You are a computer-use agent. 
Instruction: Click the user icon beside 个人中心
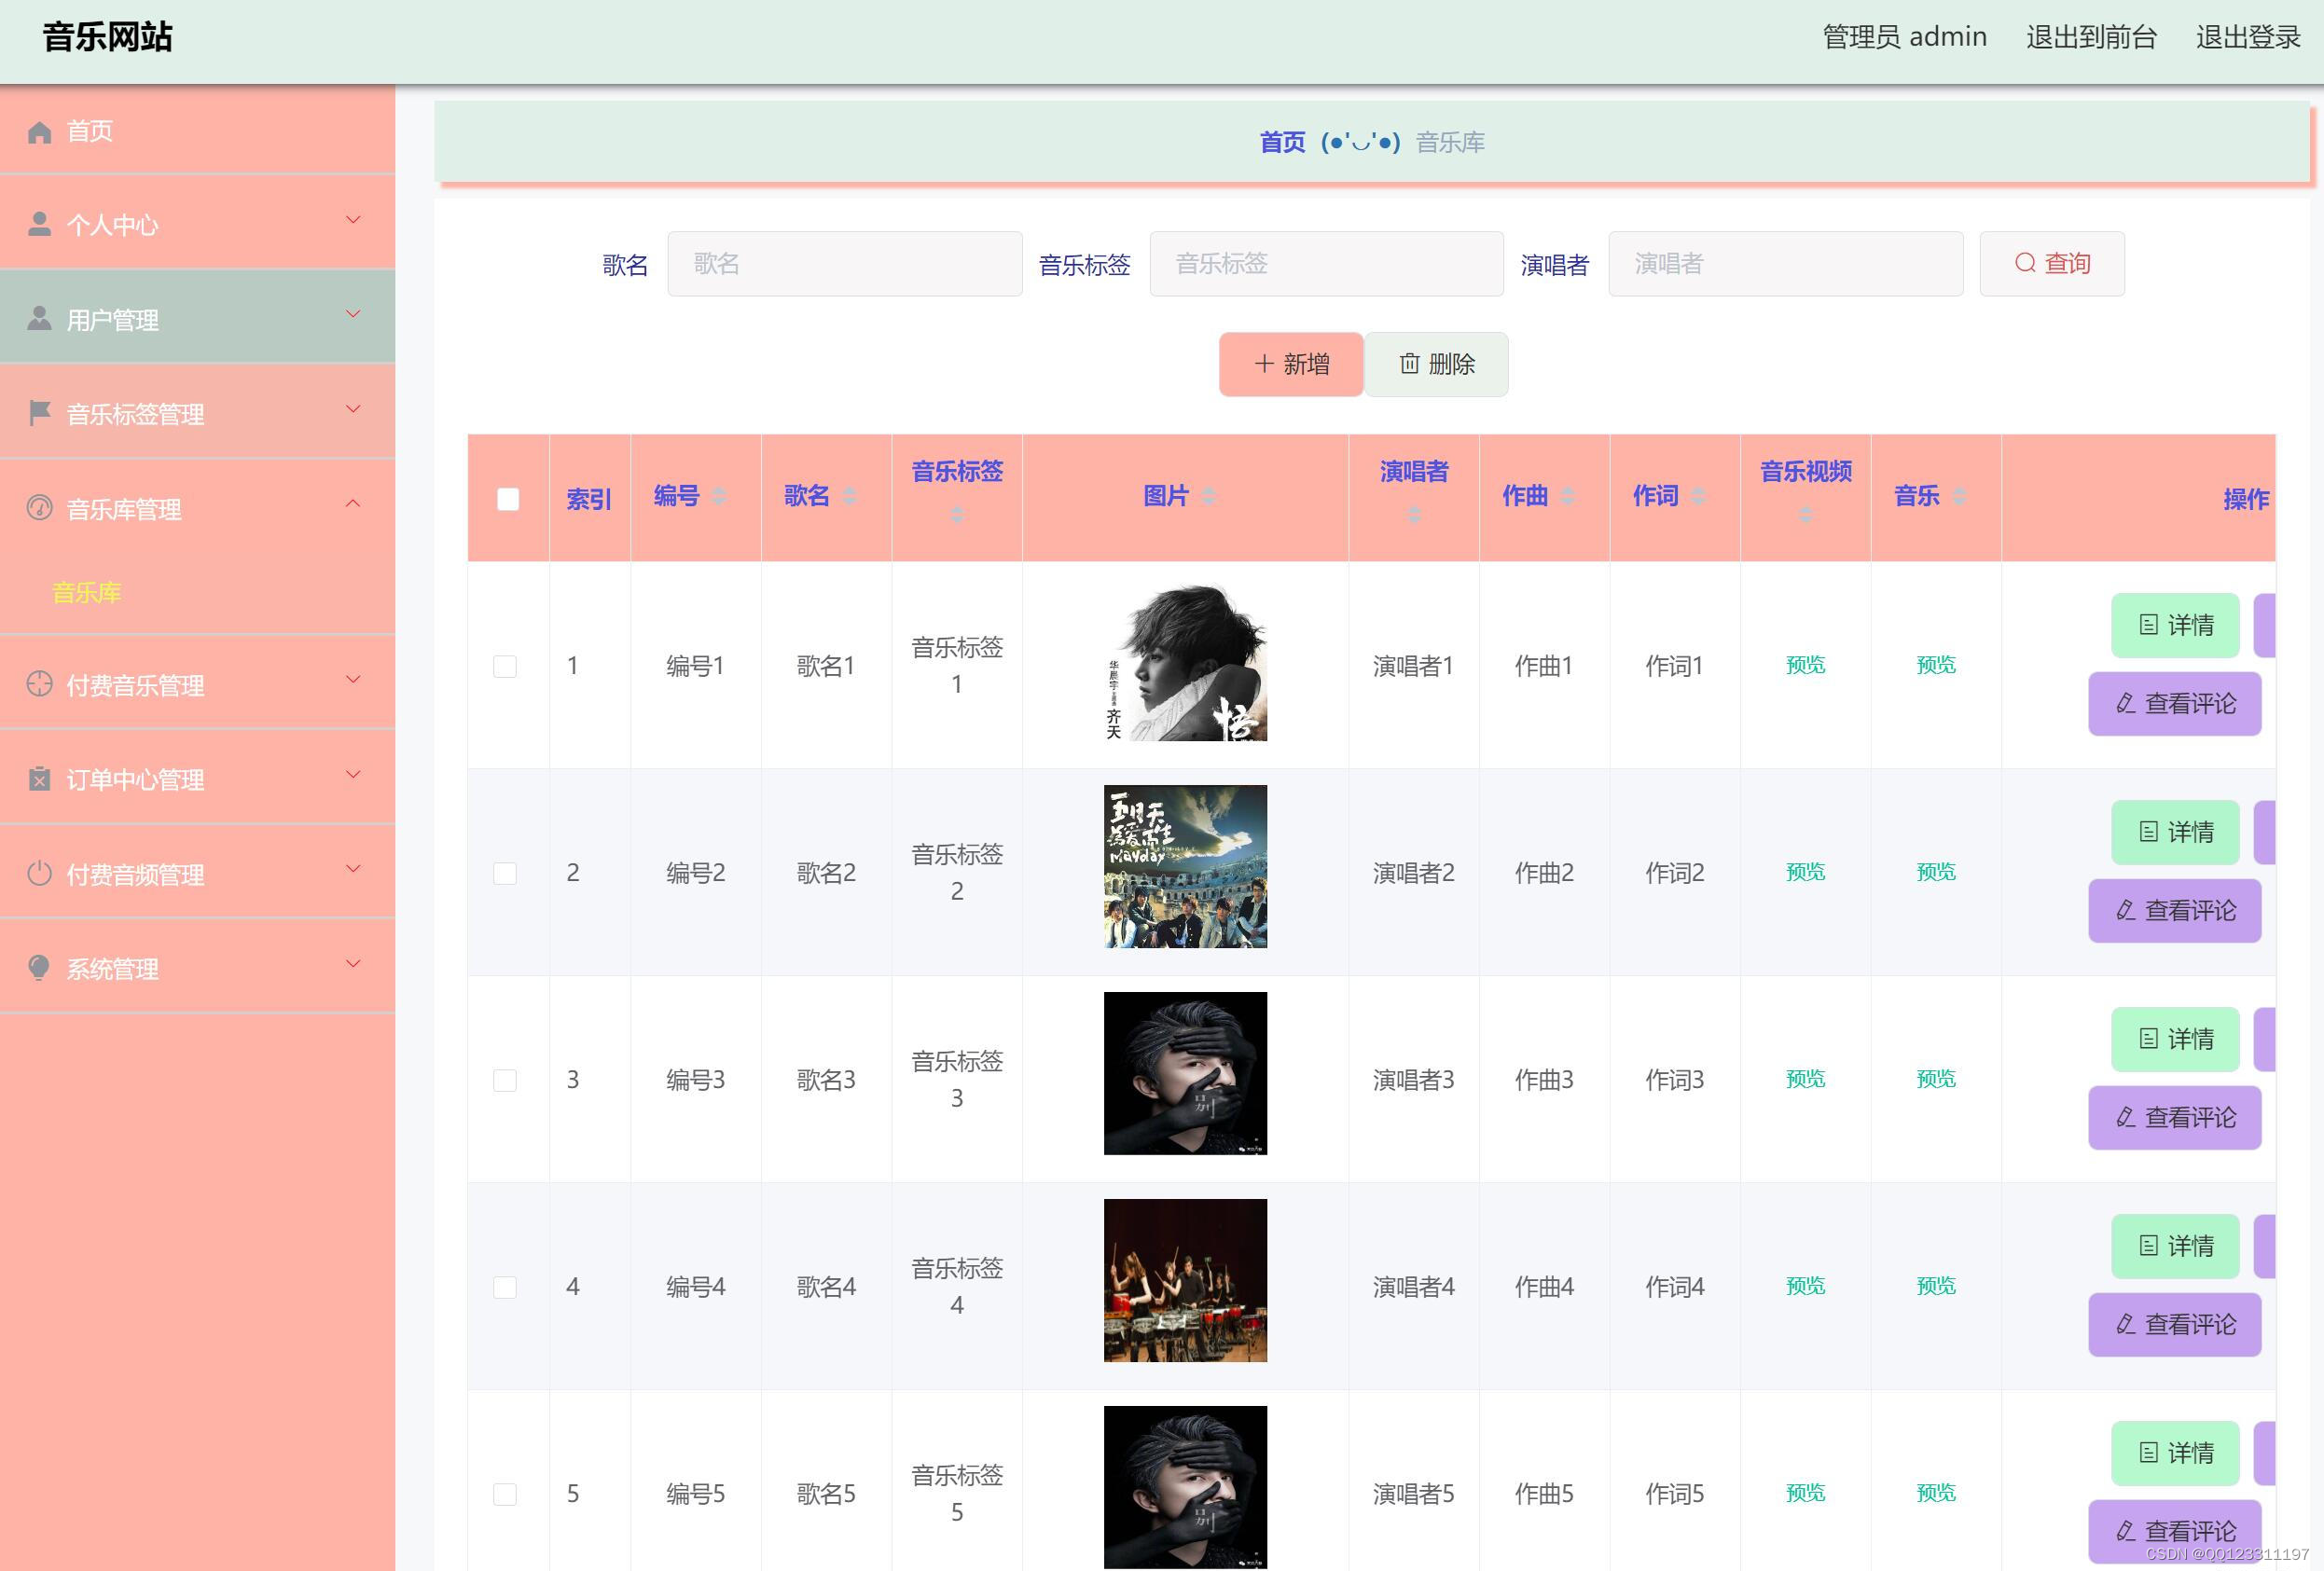pos(39,224)
